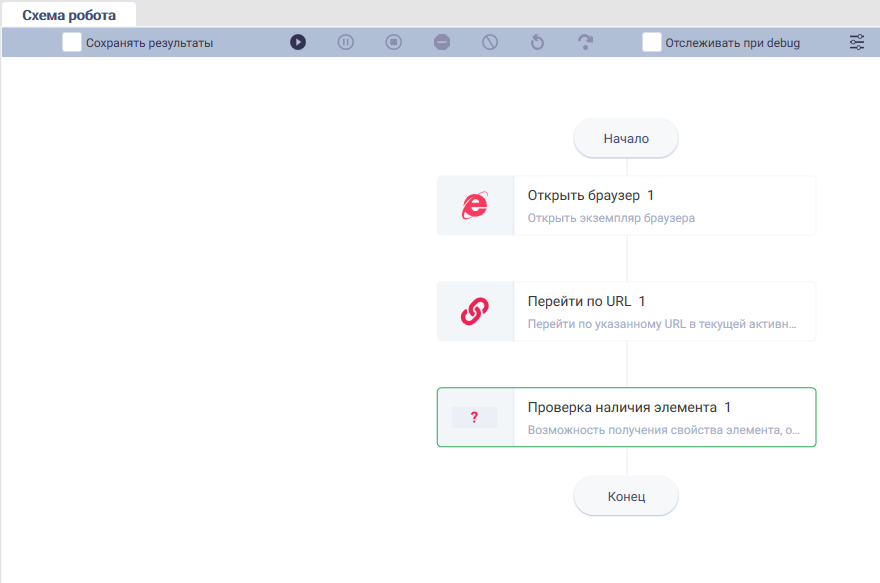
Task: Click the Сохранять результаты label text
Action: (149, 43)
